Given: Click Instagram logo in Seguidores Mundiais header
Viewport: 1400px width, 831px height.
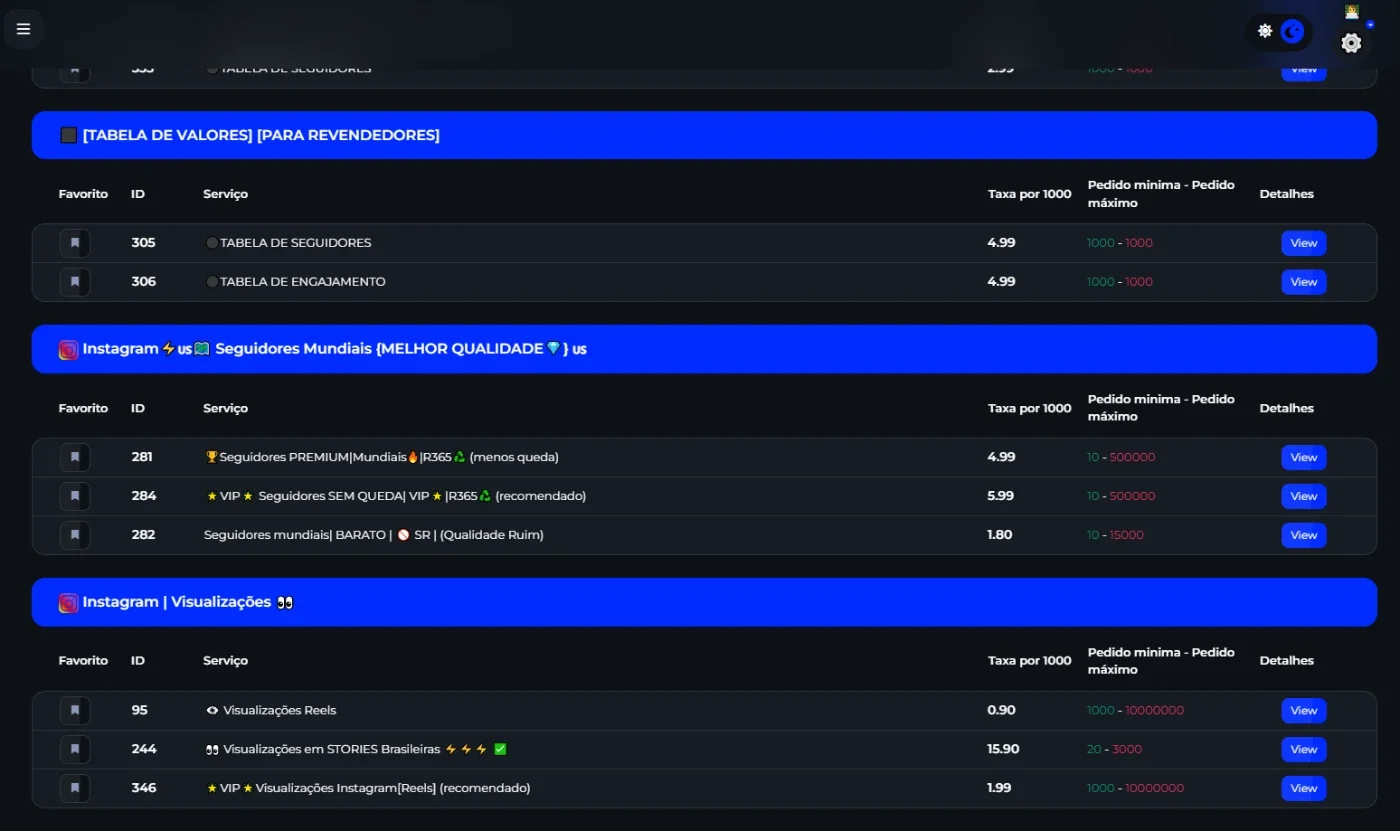Looking at the screenshot, I should point(68,350).
